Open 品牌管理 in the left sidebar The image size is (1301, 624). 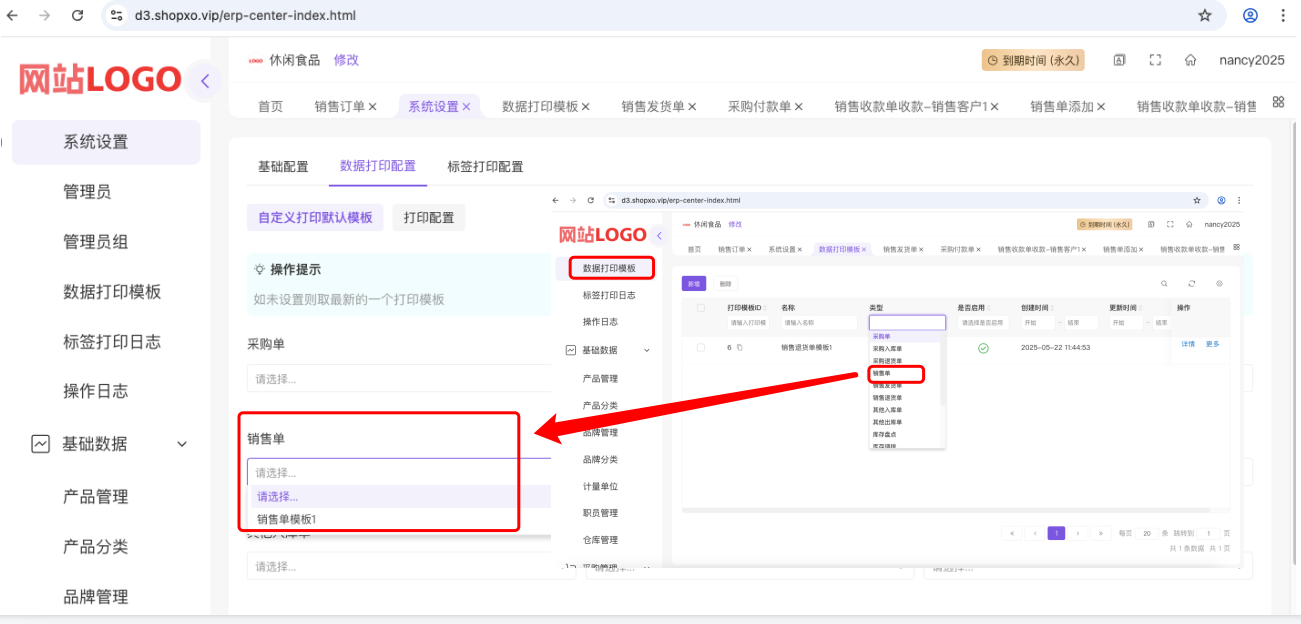click(x=95, y=597)
